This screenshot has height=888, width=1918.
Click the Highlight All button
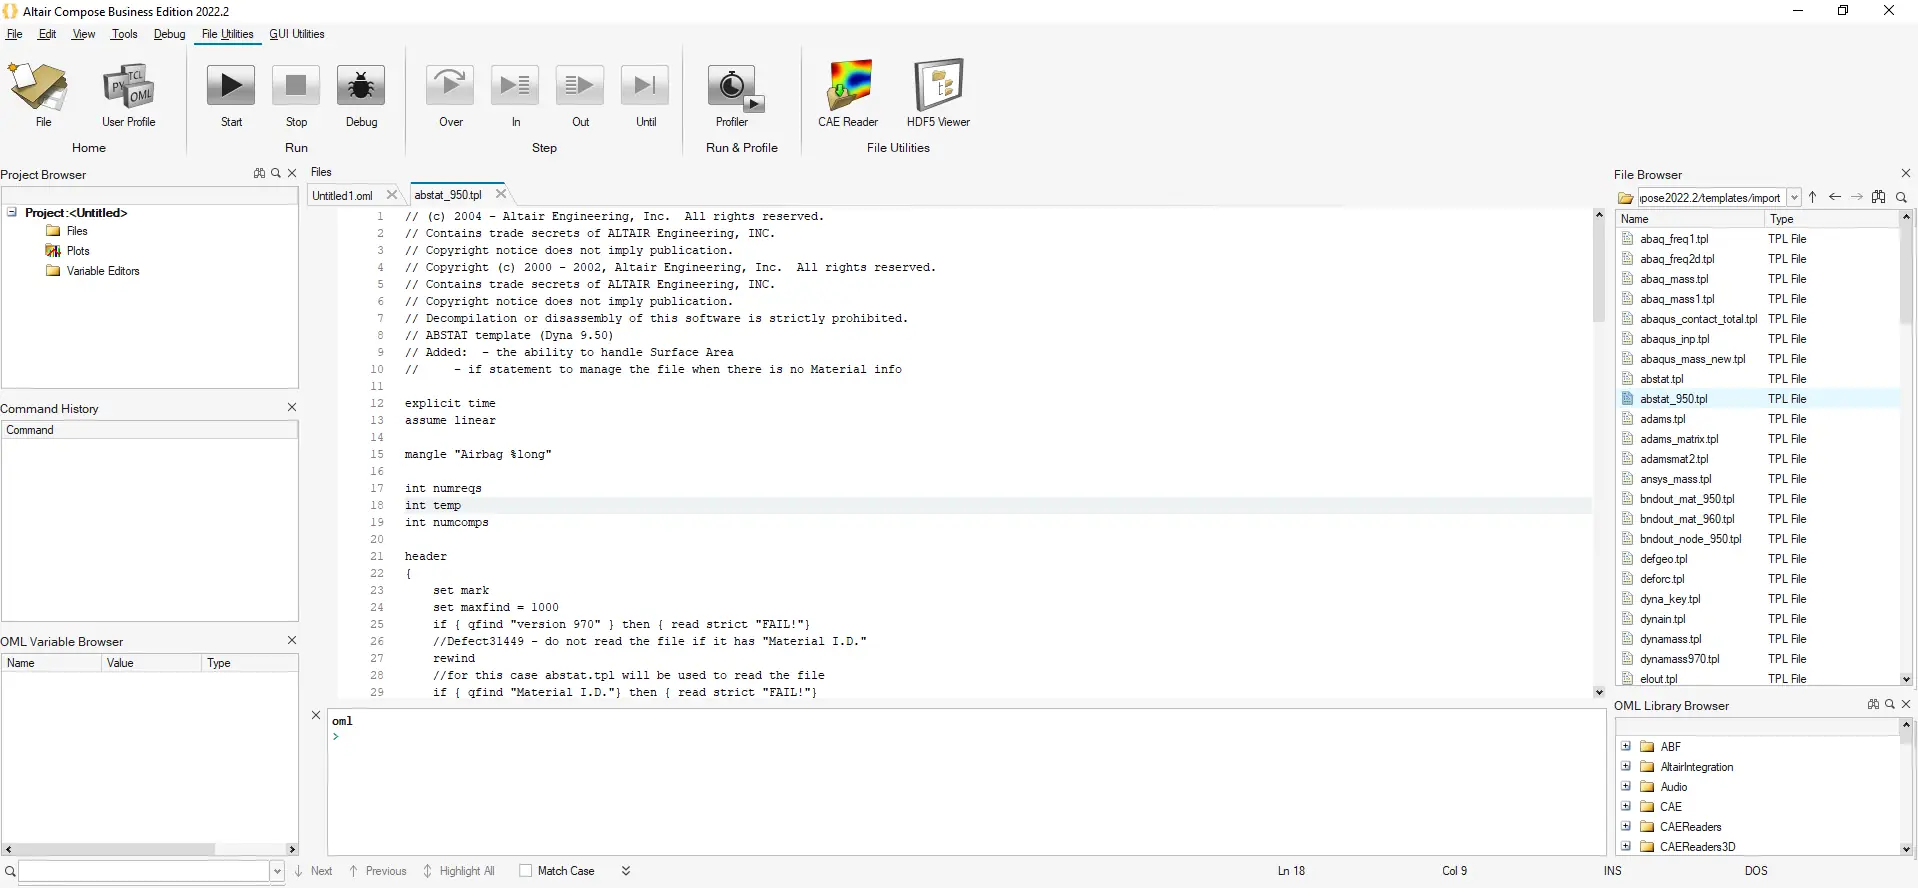[459, 871]
